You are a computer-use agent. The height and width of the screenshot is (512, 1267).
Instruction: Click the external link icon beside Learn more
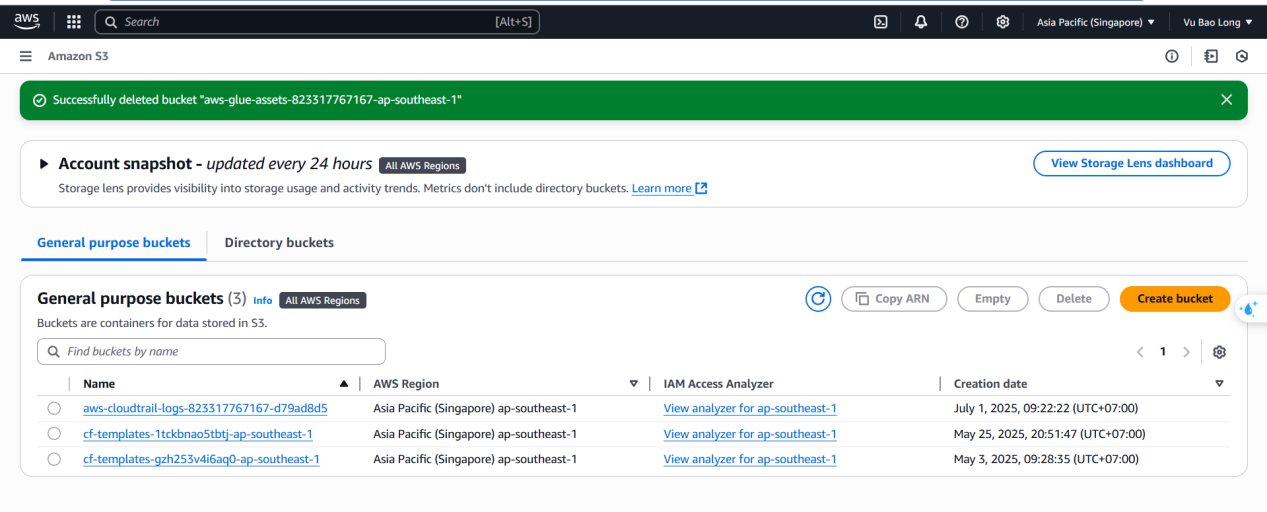(701, 188)
